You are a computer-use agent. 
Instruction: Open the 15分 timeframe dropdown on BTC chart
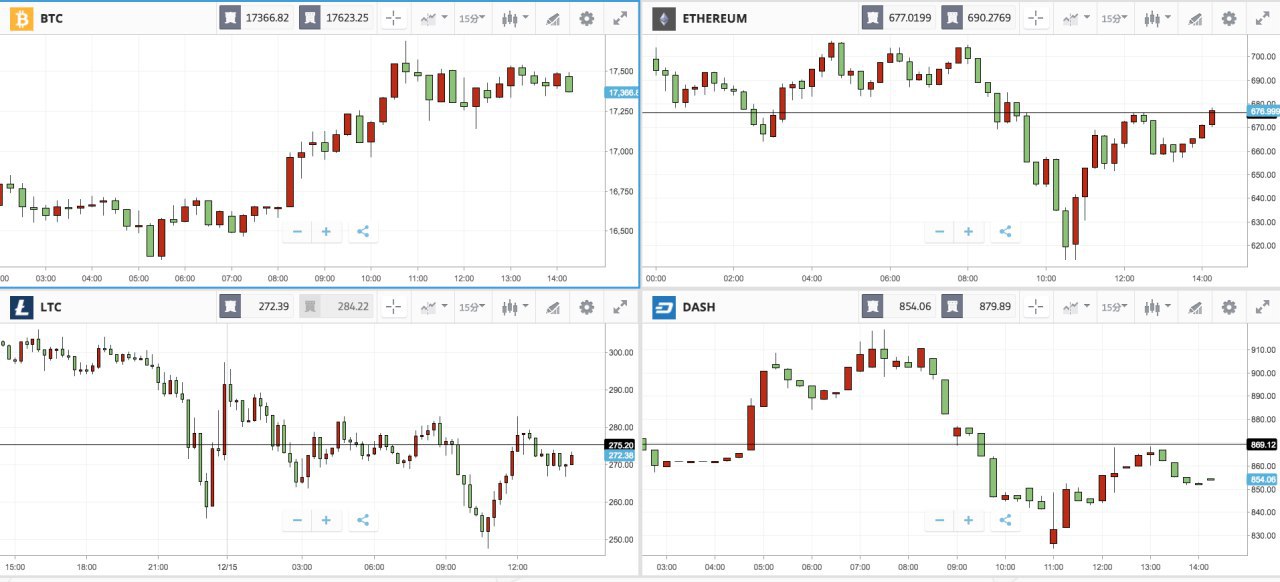(471, 18)
